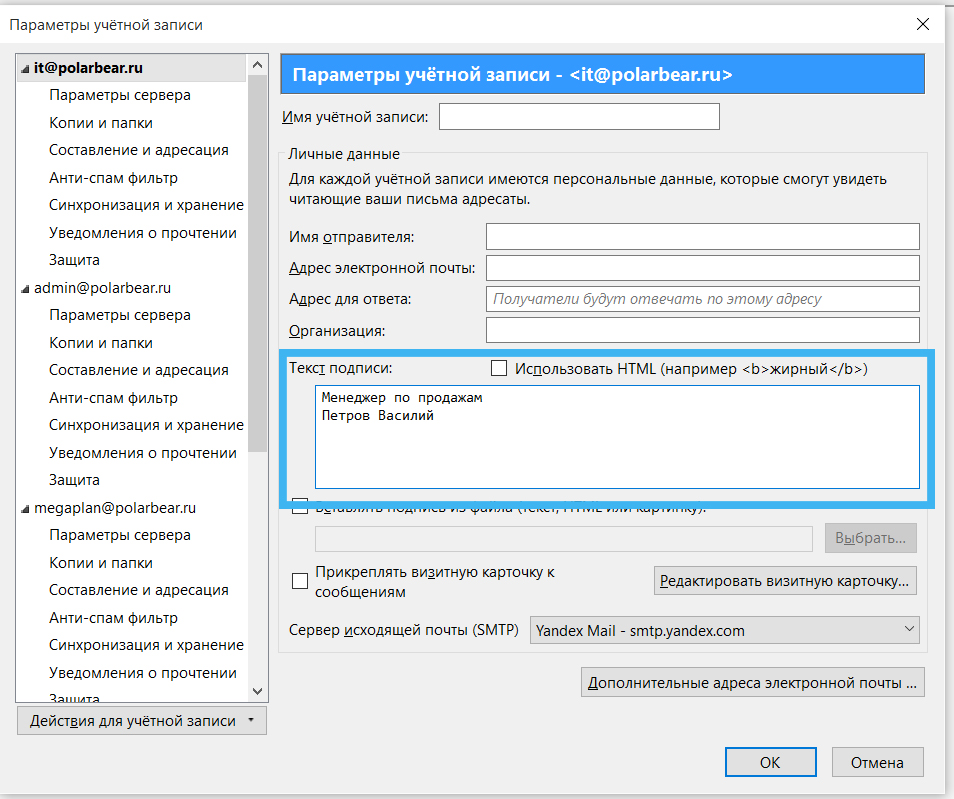Collapse the megaplan@polarbear.ru account tree
Viewport: 954px width, 799px height.
(25, 509)
